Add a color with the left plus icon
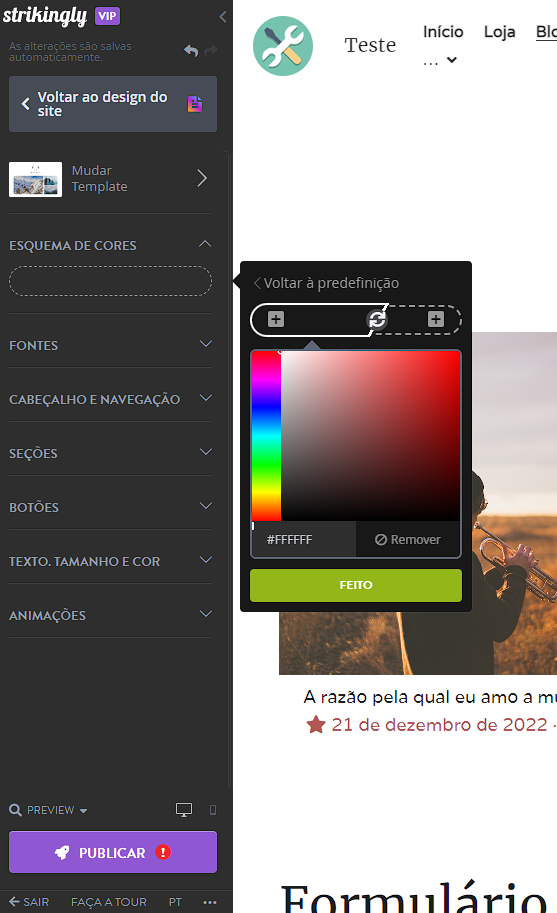This screenshot has width=557, height=913. point(276,319)
